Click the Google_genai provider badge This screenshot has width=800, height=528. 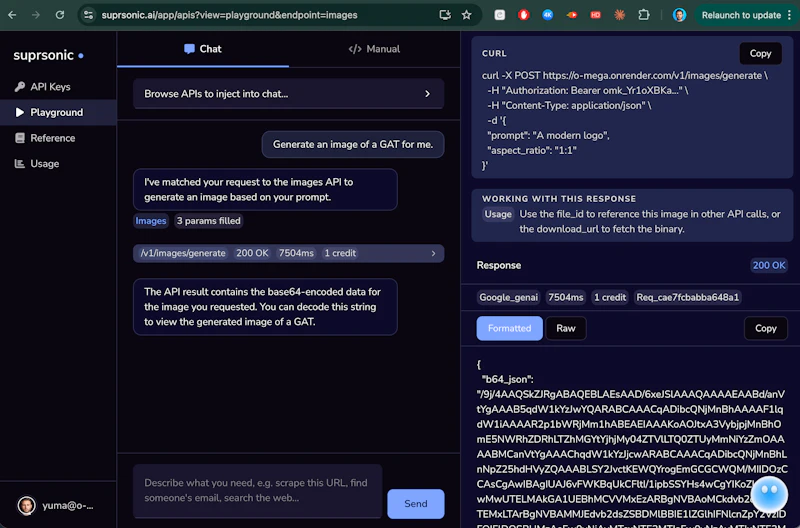(509, 297)
